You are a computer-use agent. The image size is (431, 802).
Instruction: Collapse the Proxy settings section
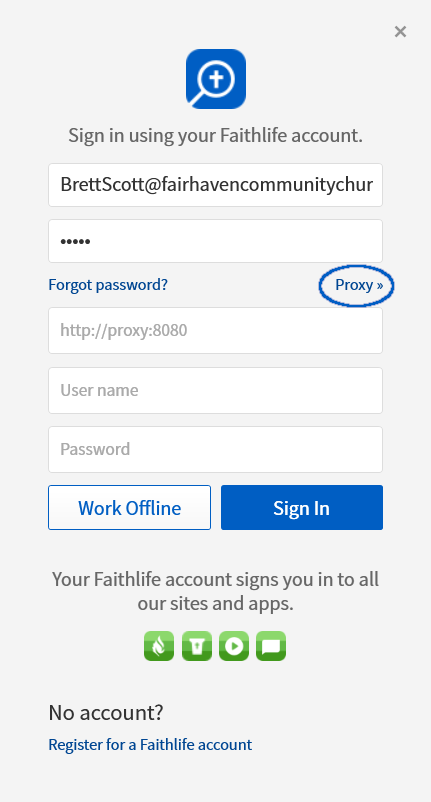pyautogui.click(x=359, y=285)
